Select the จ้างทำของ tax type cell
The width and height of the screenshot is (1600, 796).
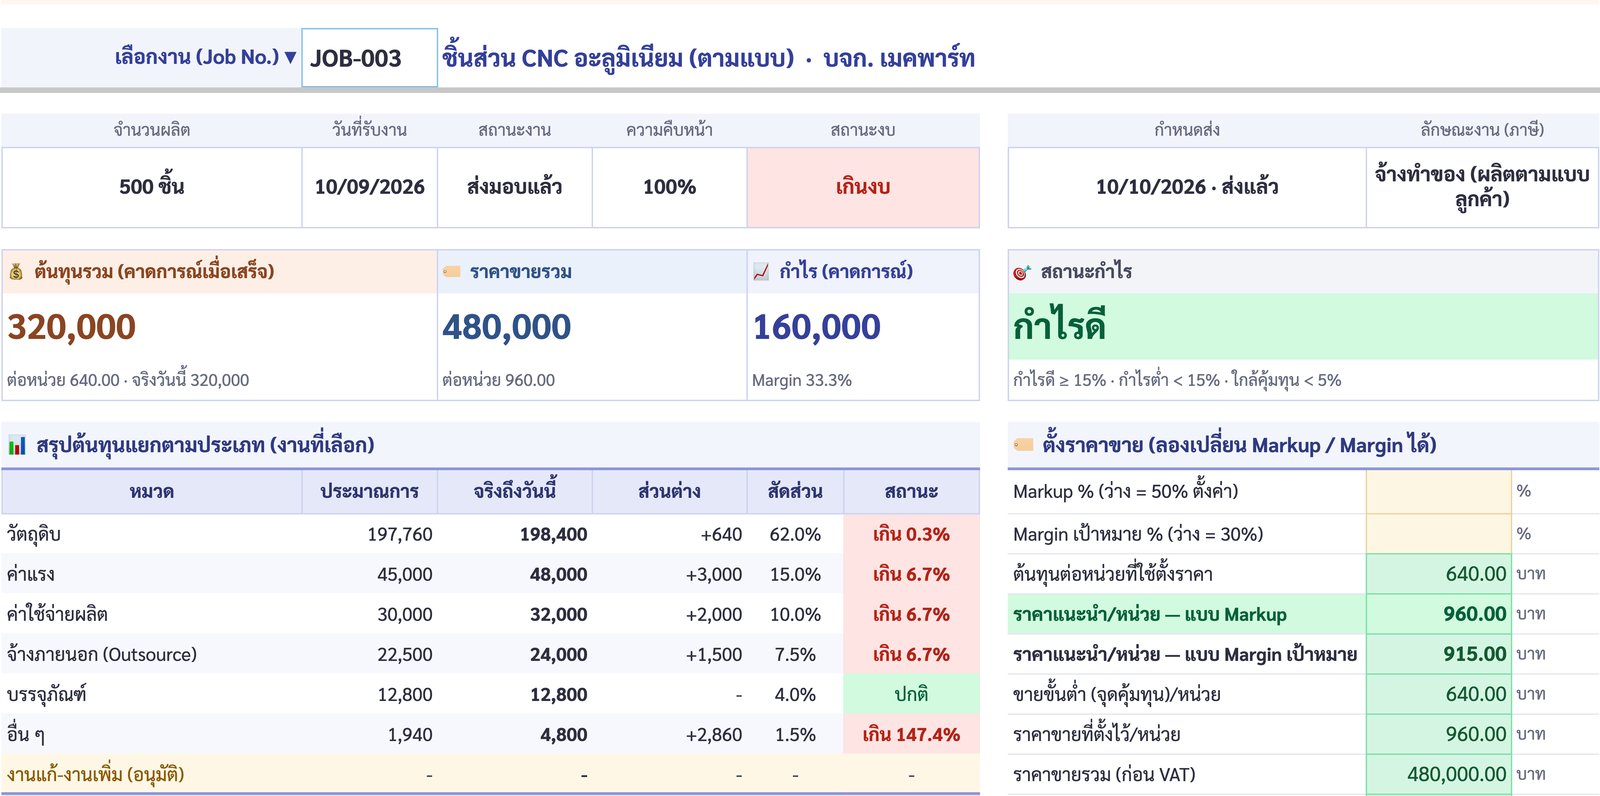pyautogui.click(x=1482, y=187)
